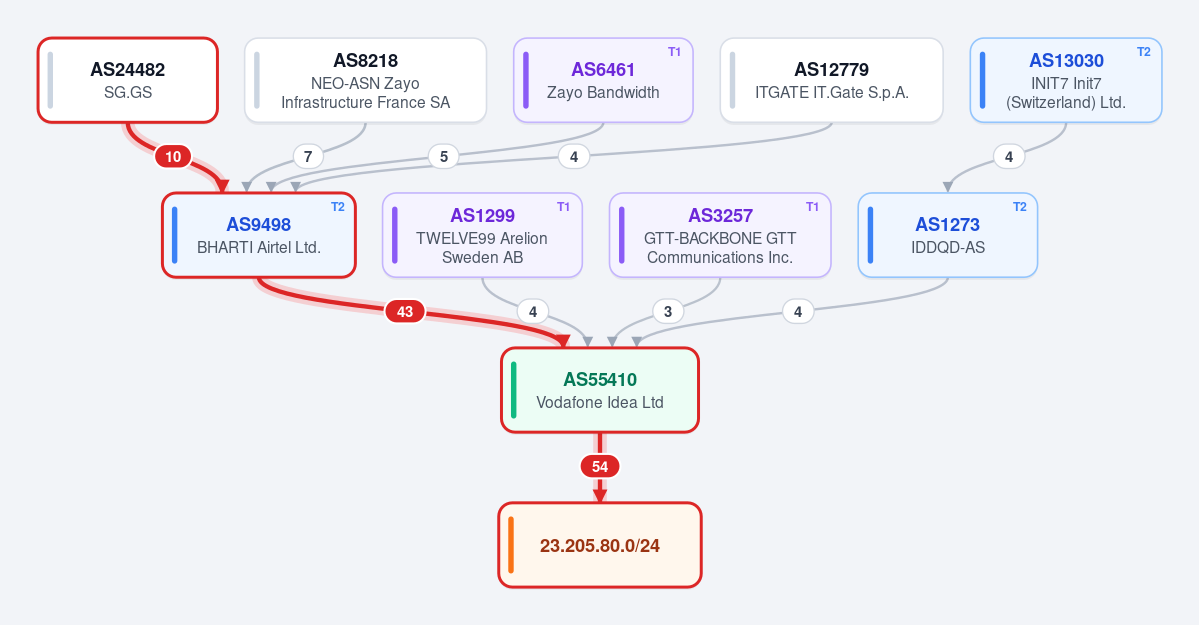The height and width of the screenshot is (625, 1199).
Task: Click the red edge badge labeled 43
Action: (405, 311)
